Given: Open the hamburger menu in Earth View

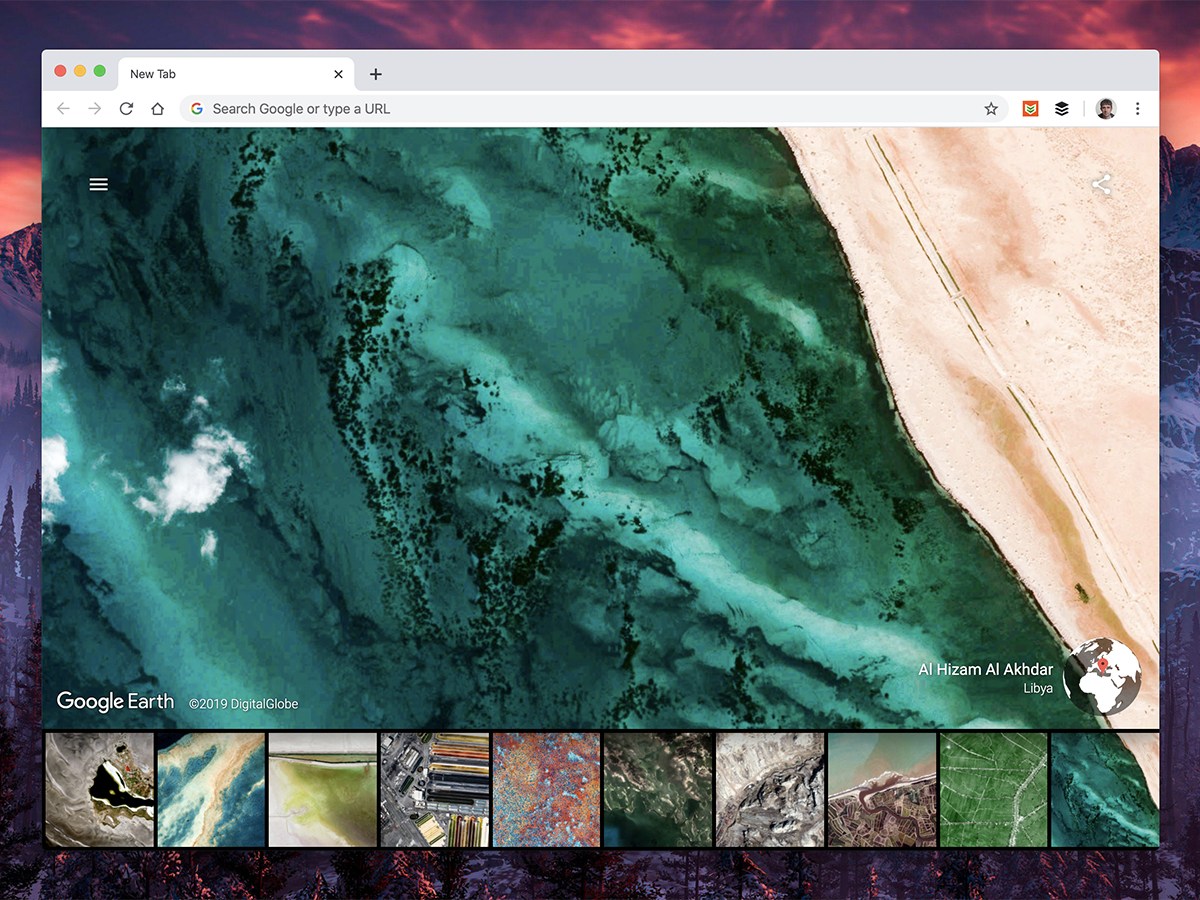Looking at the screenshot, I should (98, 184).
